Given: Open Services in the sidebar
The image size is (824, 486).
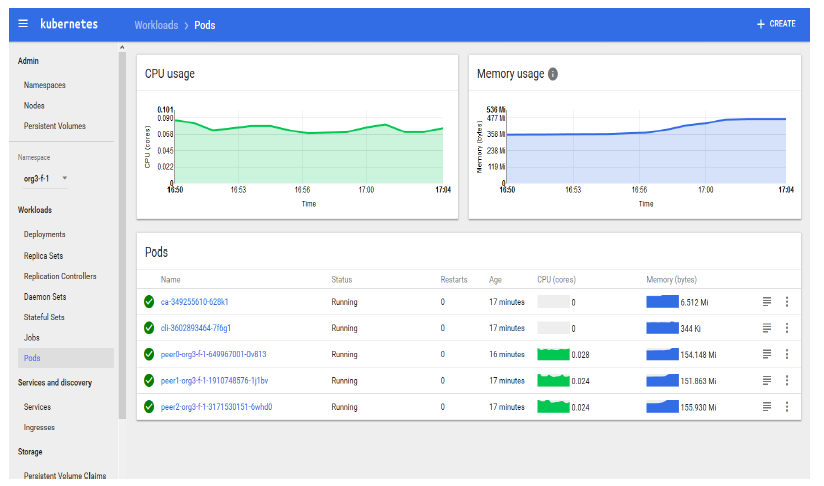Looking at the screenshot, I should click(x=37, y=407).
